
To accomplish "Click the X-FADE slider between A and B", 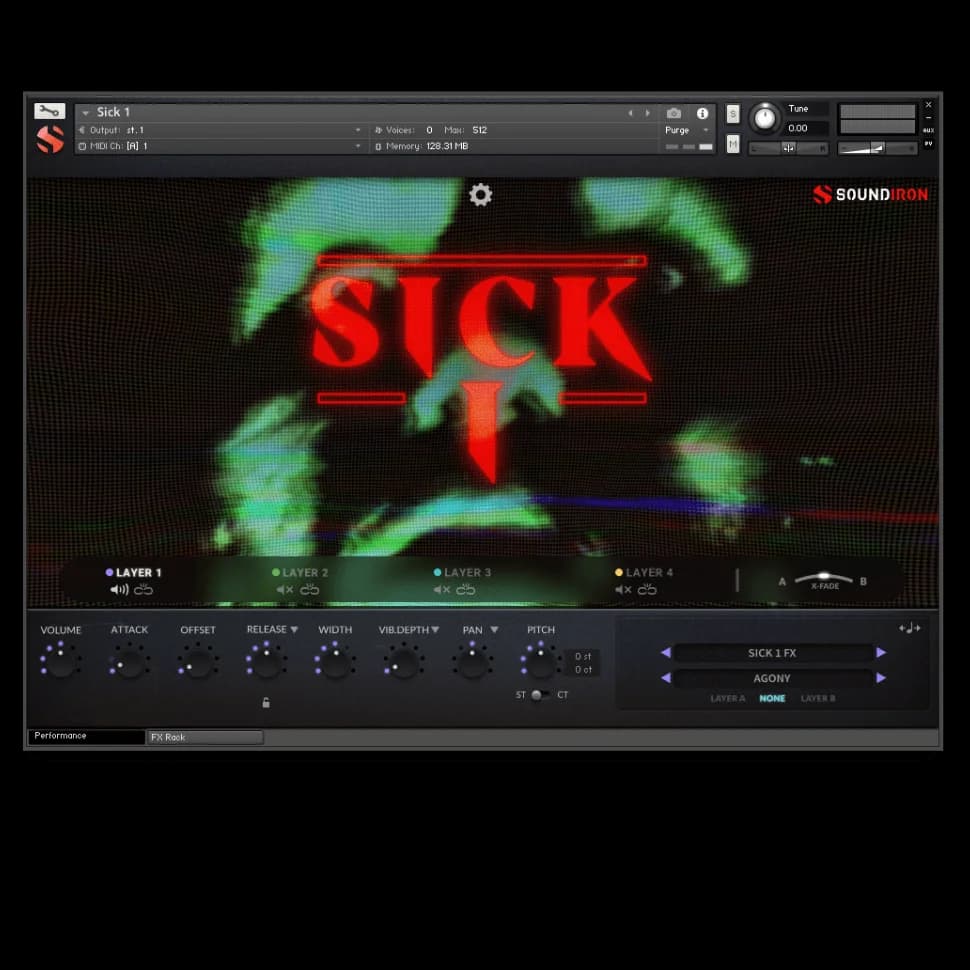I will coord(824,579).
